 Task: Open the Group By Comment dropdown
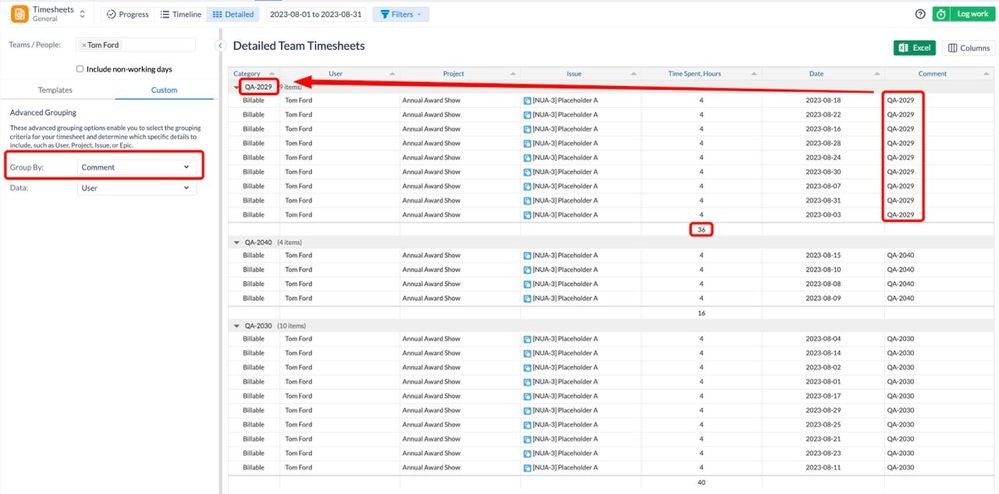136,167
